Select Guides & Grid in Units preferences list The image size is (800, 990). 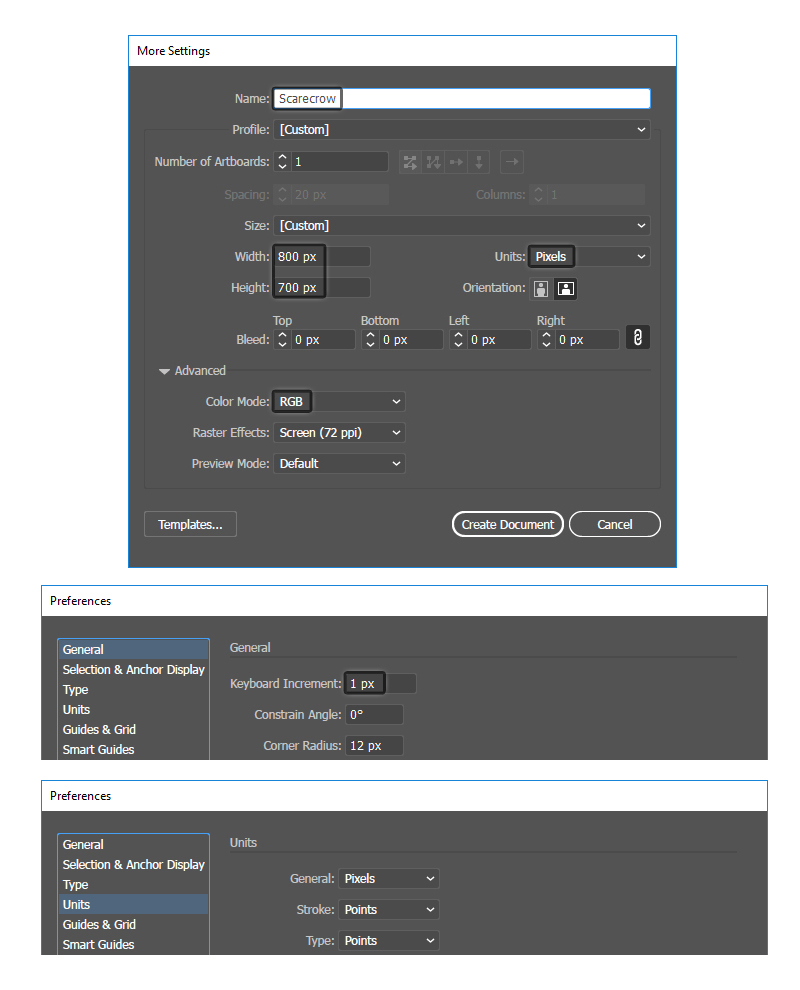[99, 925]
